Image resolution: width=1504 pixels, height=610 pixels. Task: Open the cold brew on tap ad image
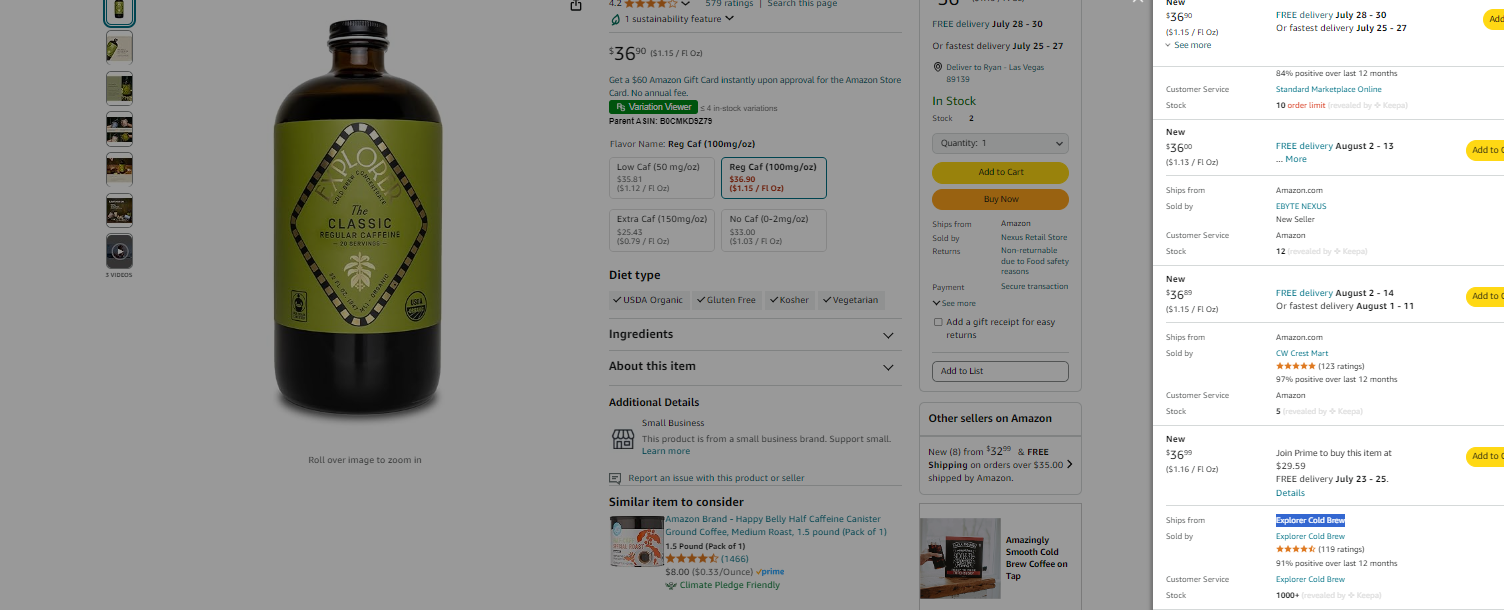click(960, 558)
